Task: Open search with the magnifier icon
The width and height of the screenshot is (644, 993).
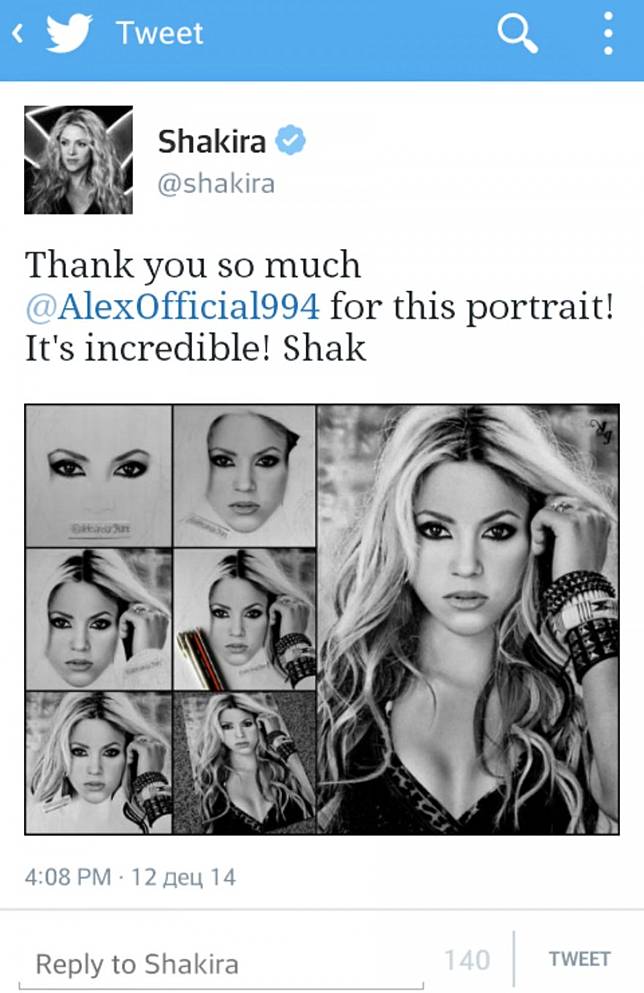Action: point(517,34)
